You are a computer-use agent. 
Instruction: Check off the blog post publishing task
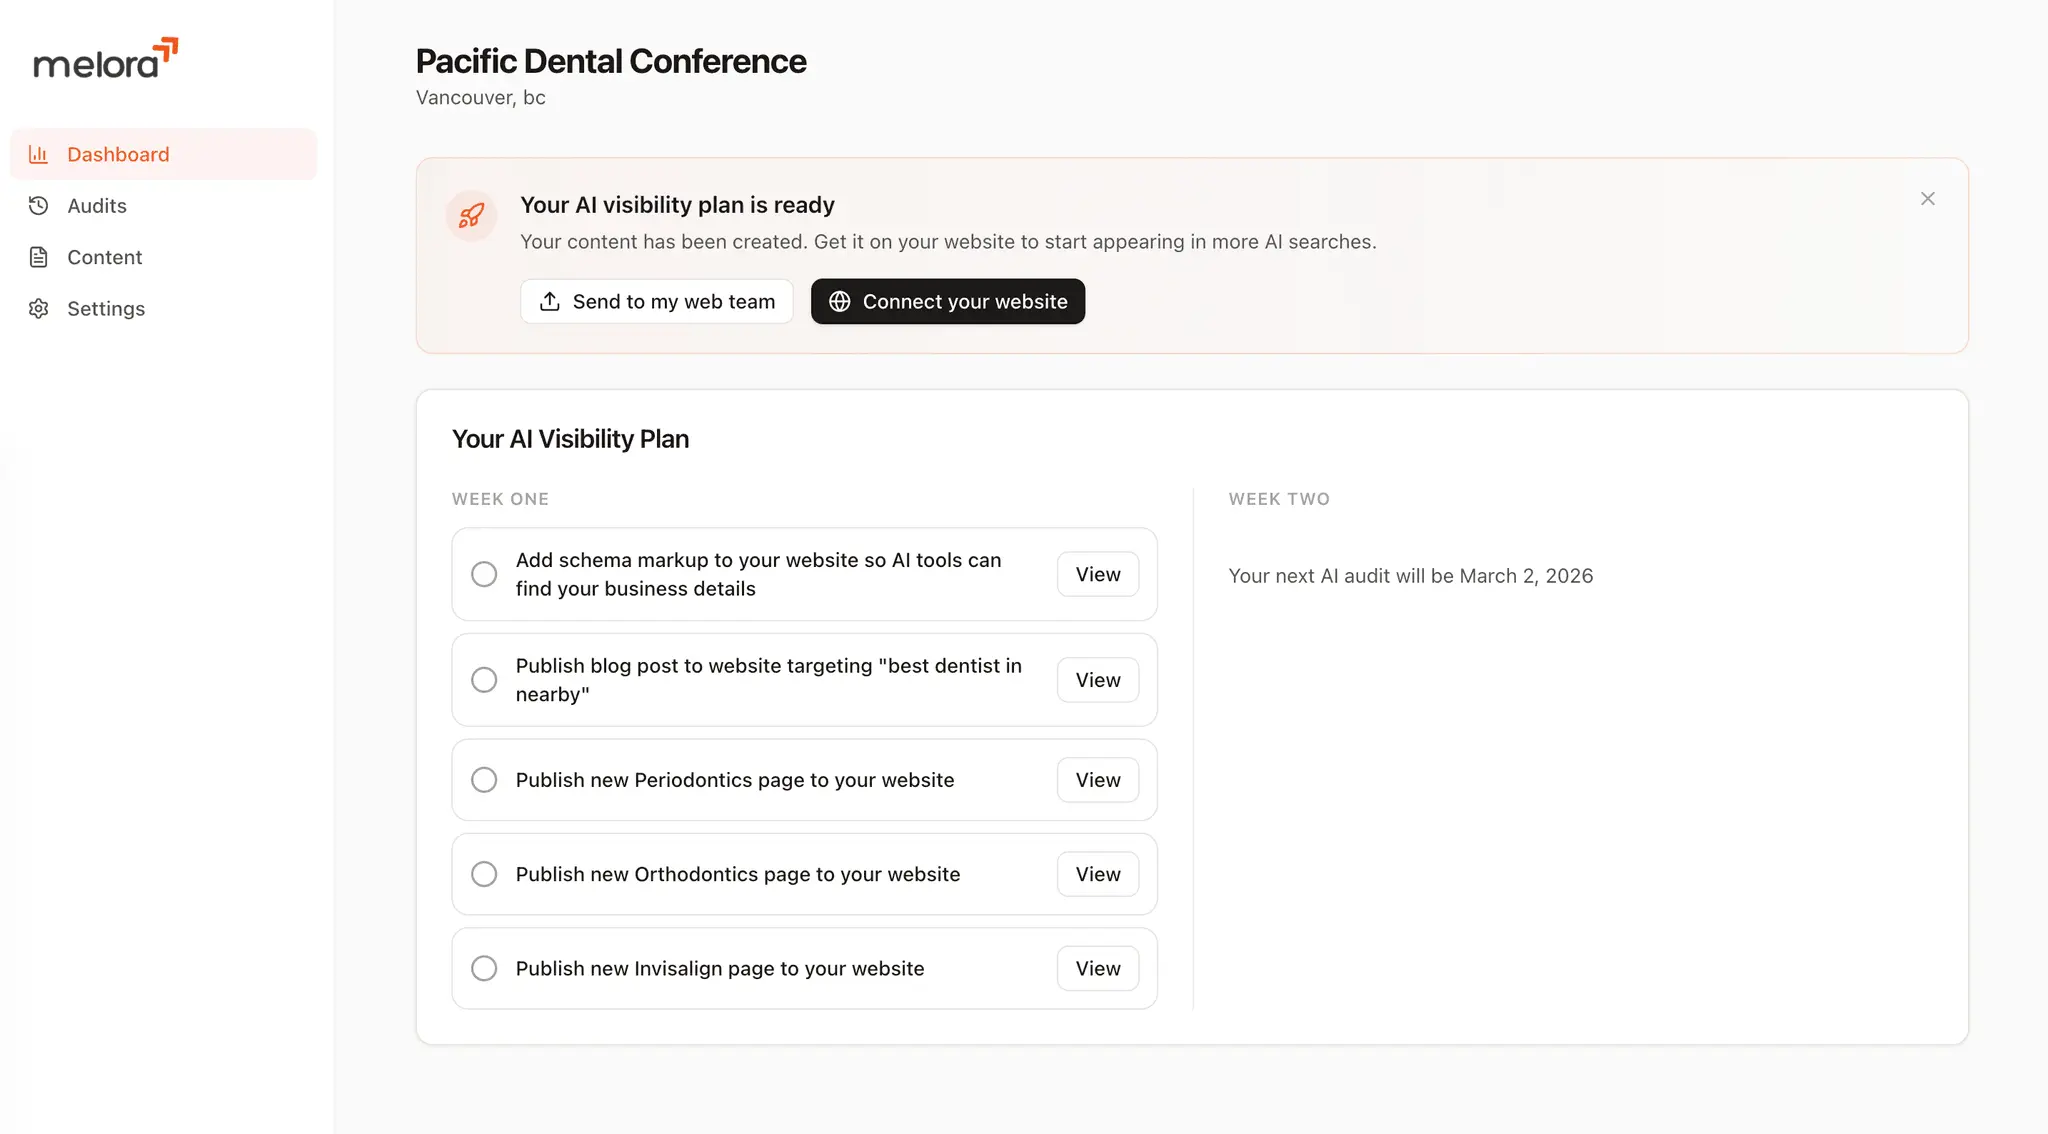484,680
